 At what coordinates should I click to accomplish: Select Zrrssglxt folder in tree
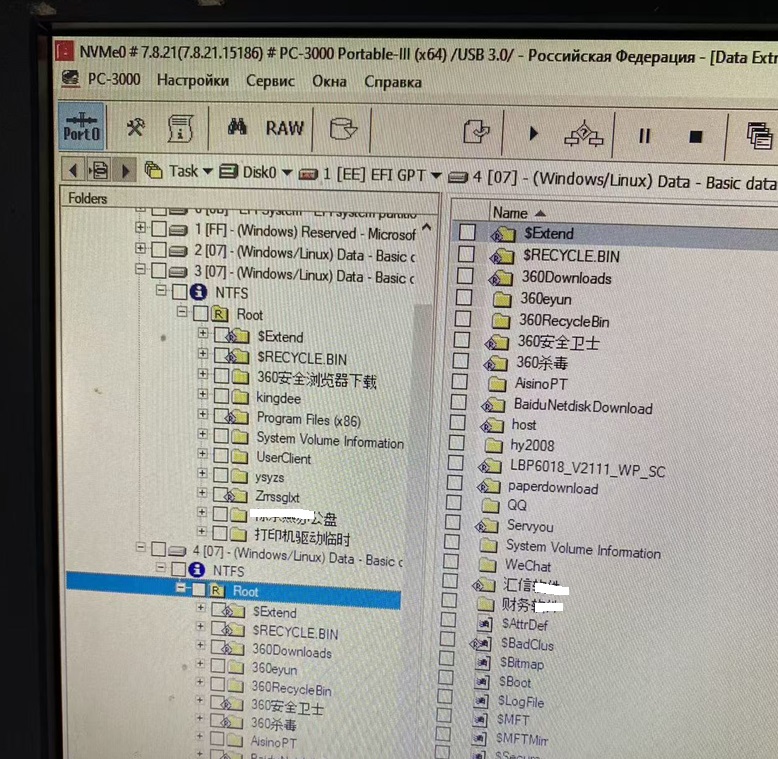(277, 497)
